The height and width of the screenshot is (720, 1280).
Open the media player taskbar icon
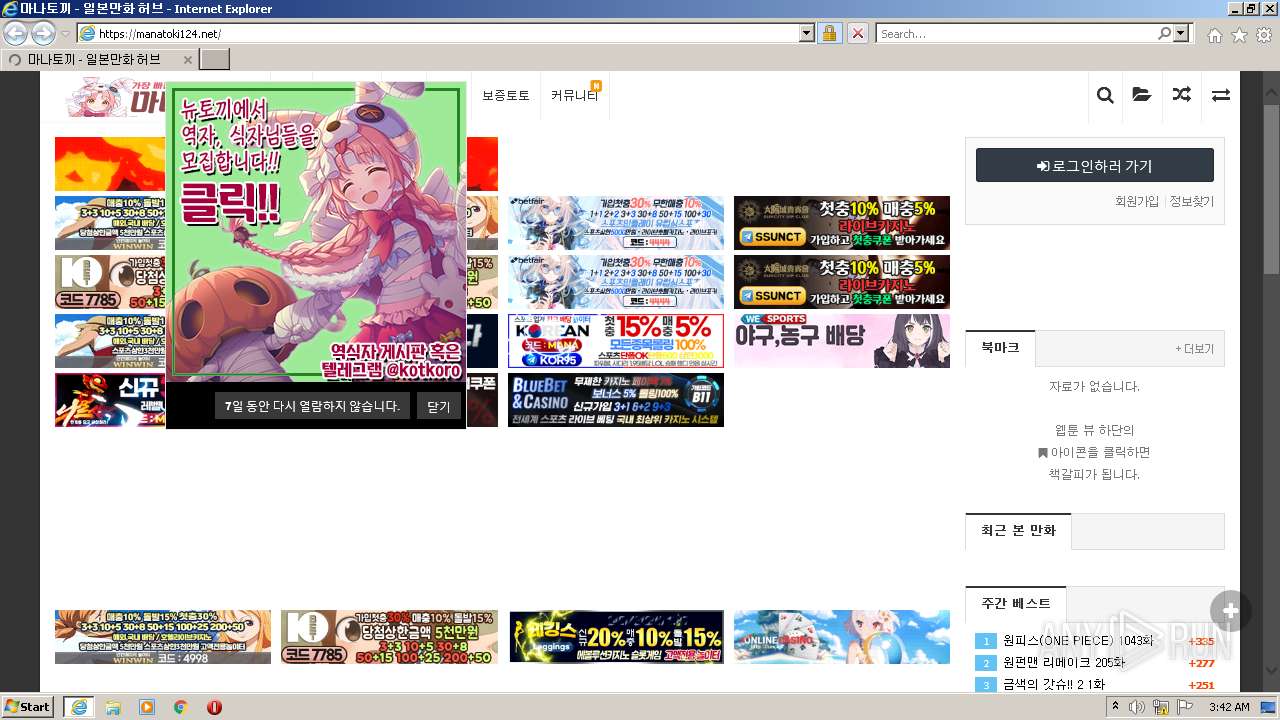[147, 707]
